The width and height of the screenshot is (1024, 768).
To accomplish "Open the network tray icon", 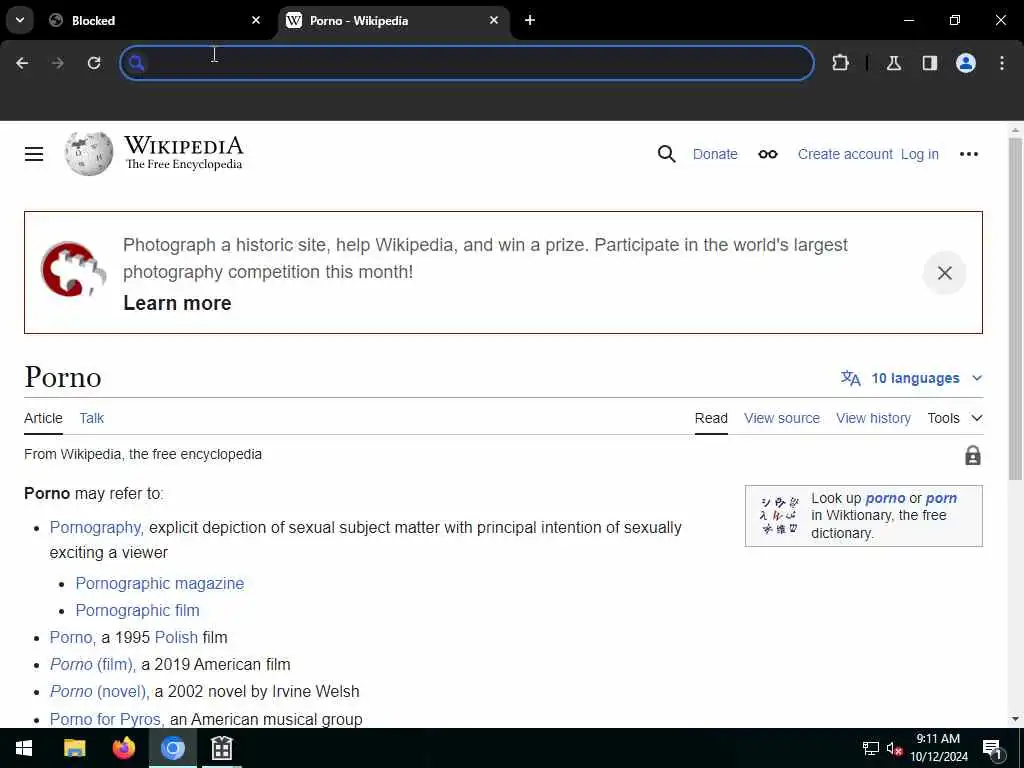I will [x=871, y=748].
